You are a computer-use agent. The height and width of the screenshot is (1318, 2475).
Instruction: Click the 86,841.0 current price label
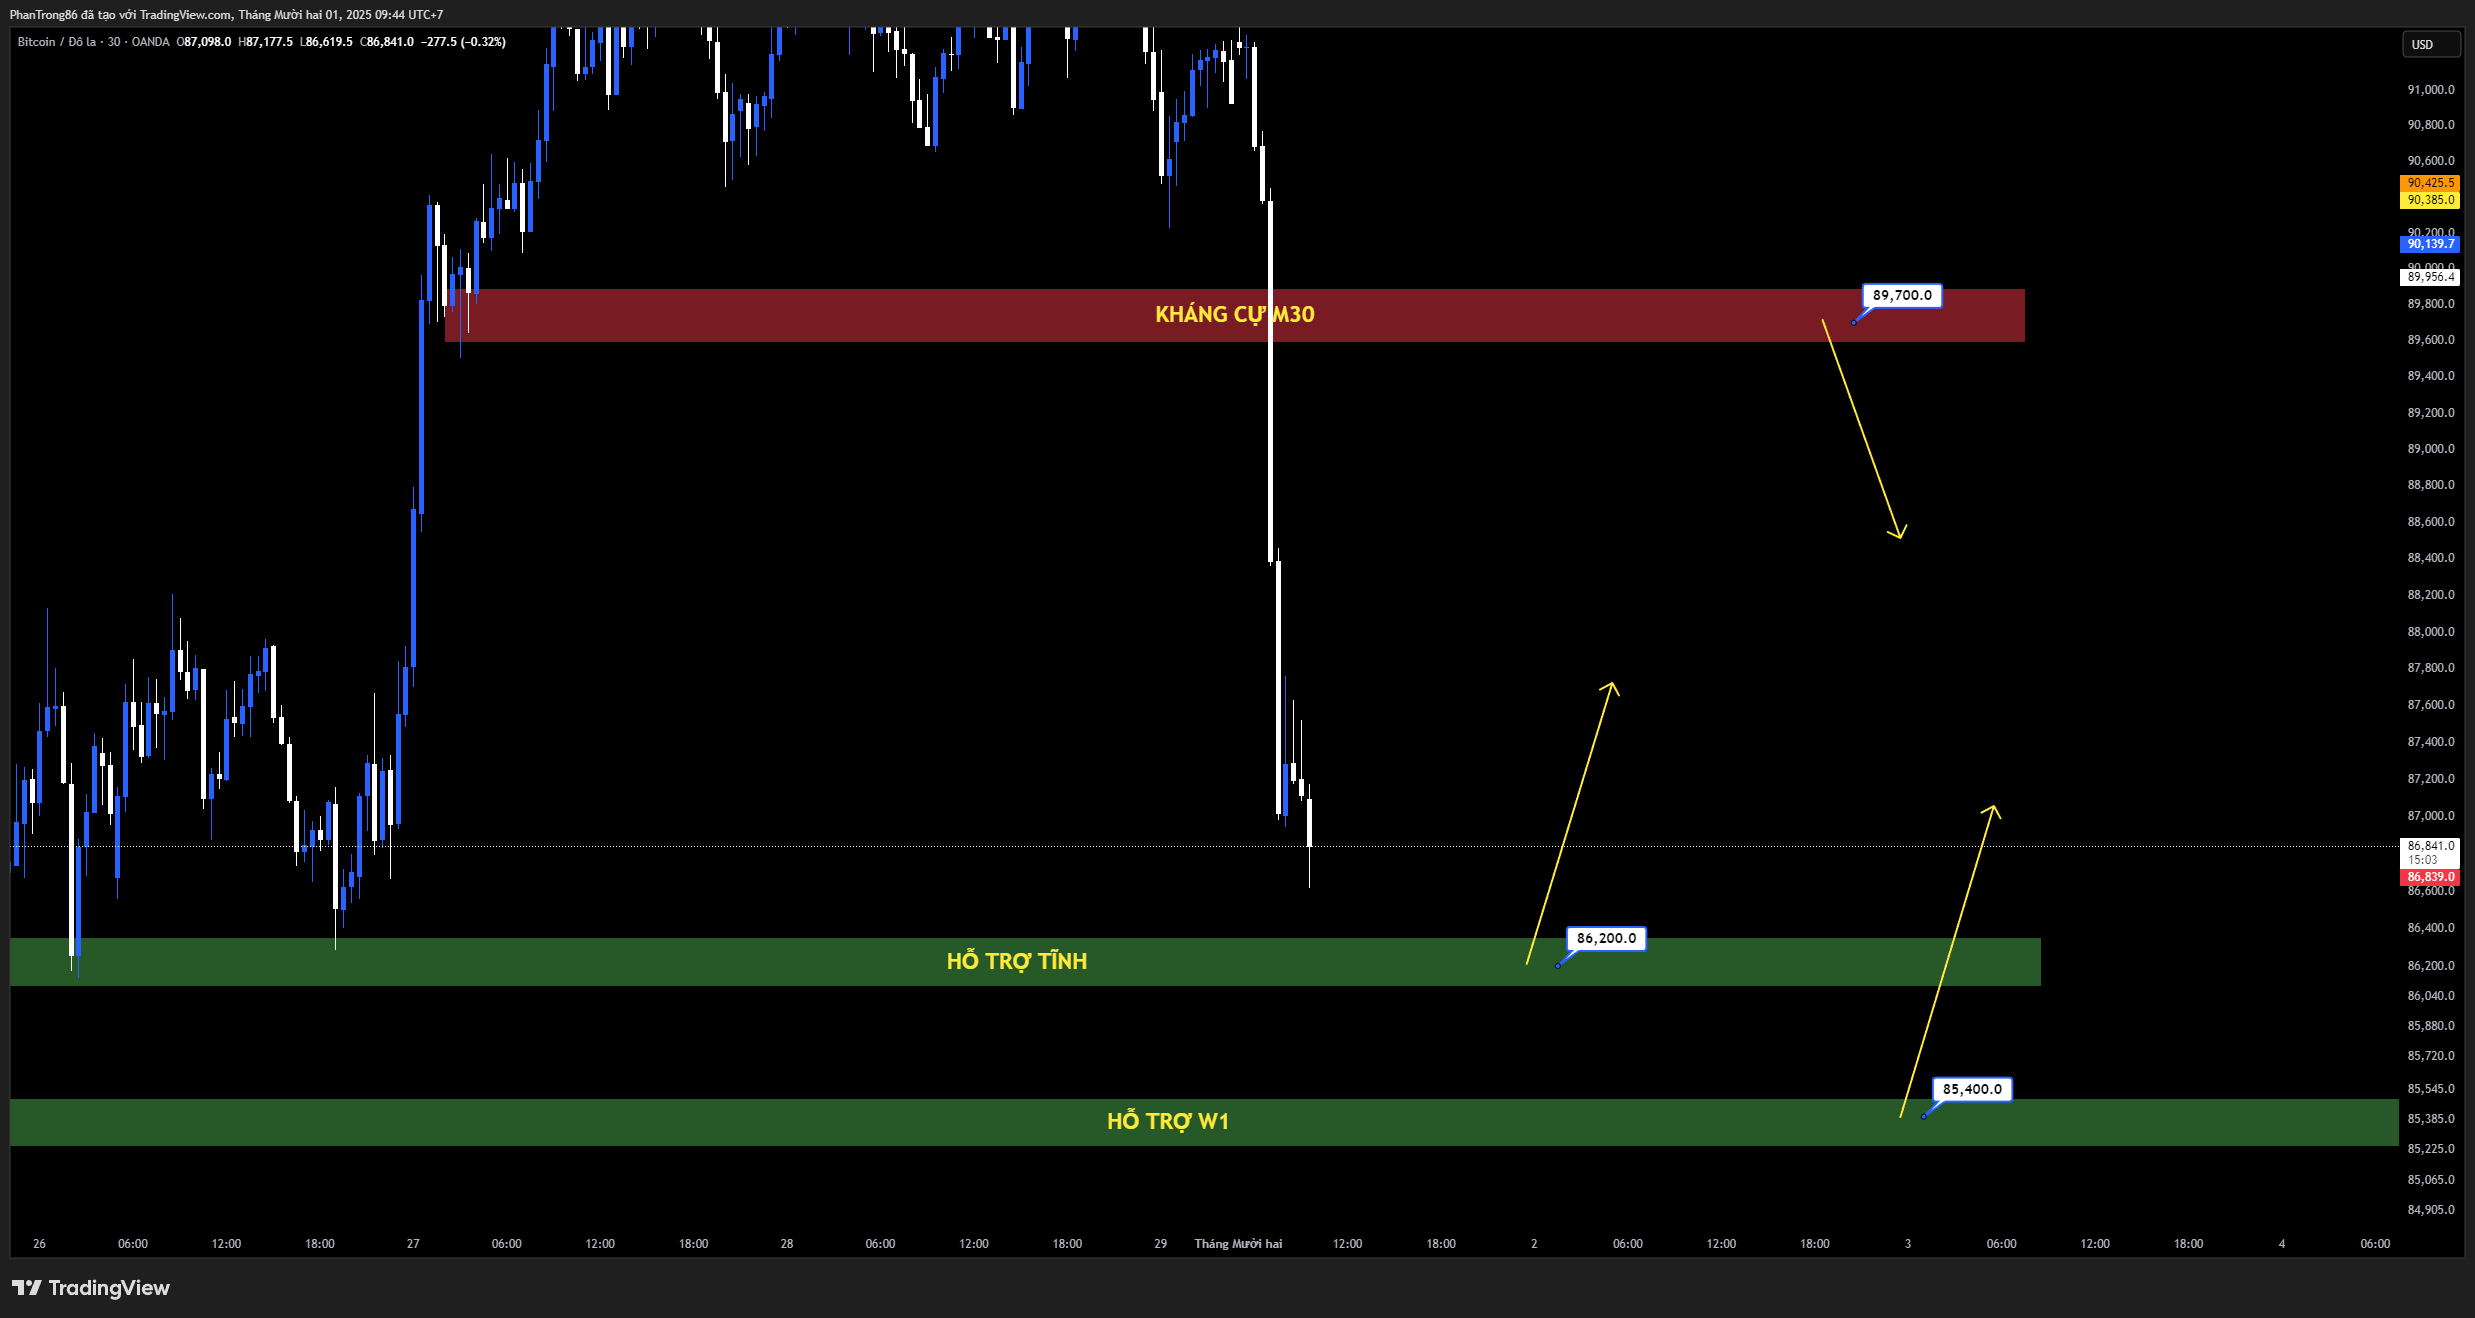pos(2429,846)
